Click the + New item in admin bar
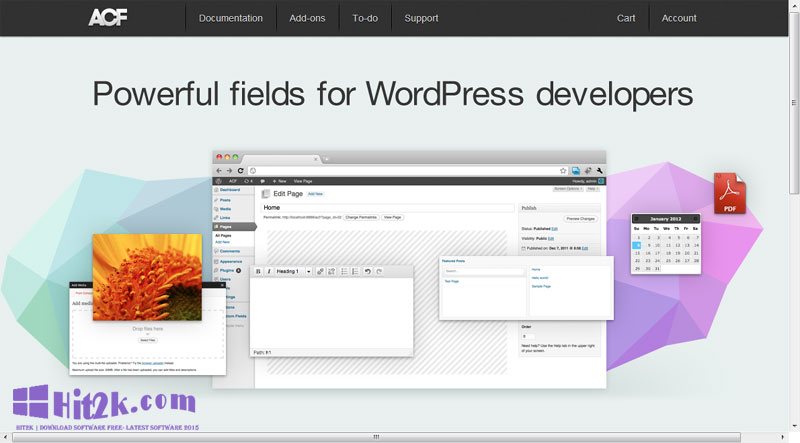 click(x=279, y=181)
